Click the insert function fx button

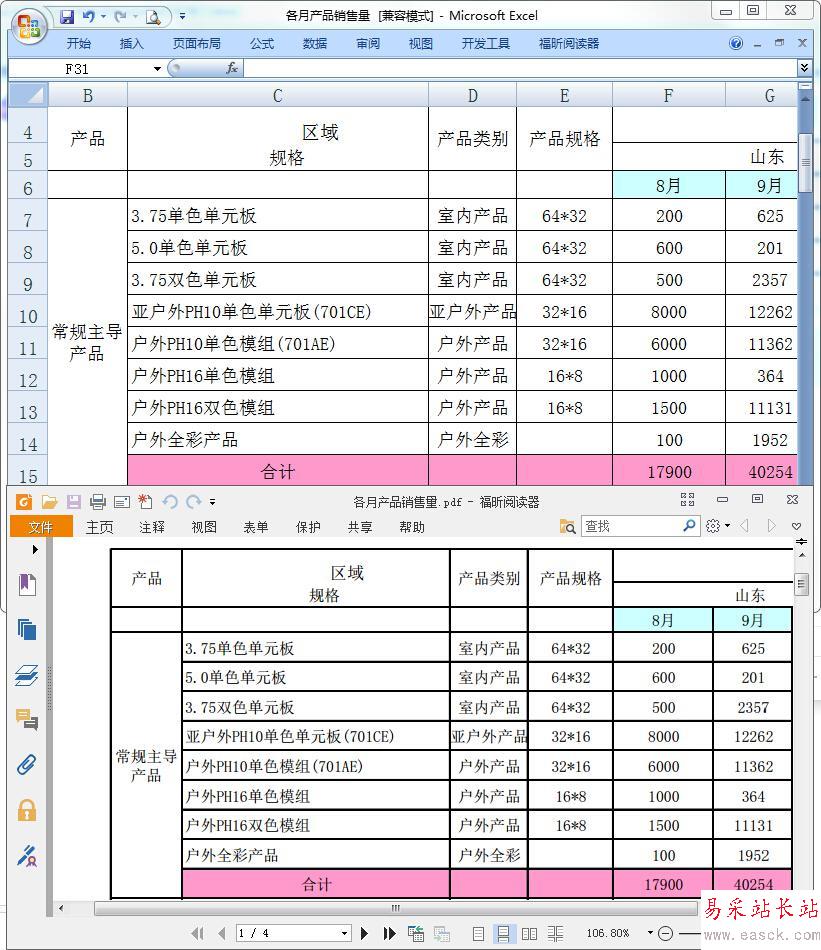pyautogui.click(x=231, y=68)
